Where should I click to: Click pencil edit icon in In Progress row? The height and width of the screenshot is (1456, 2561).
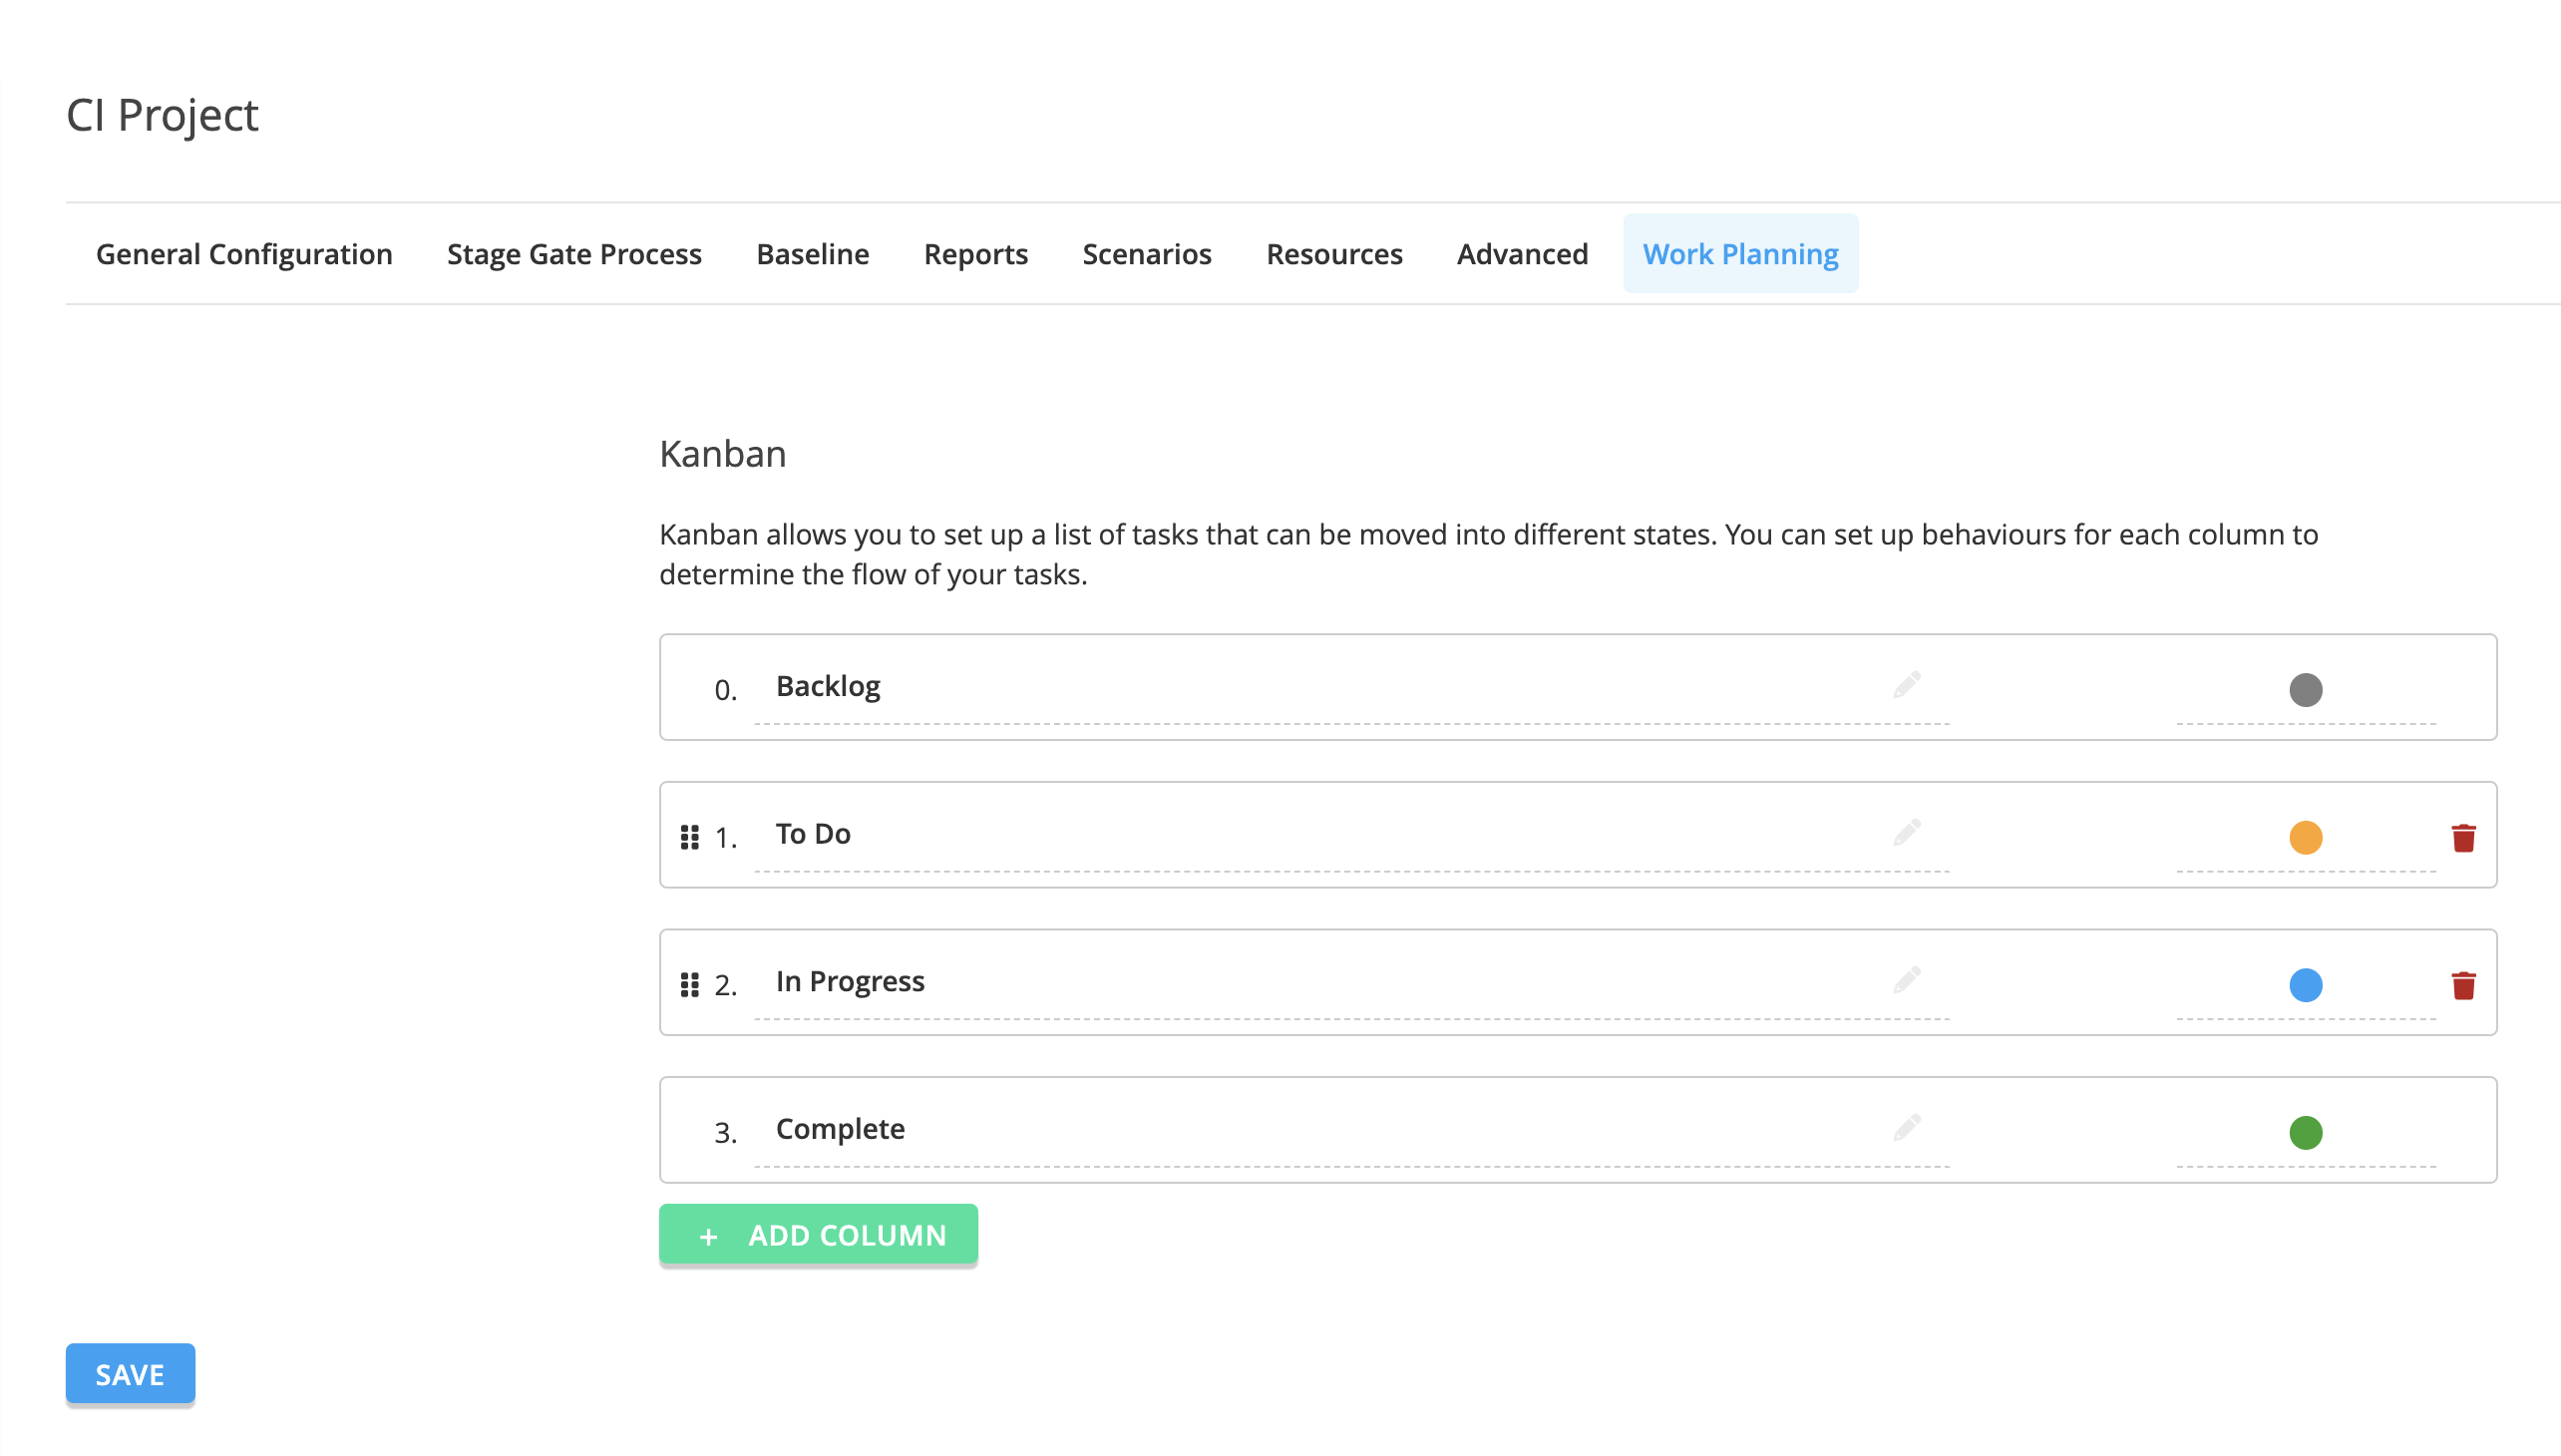coord(1906,981)
